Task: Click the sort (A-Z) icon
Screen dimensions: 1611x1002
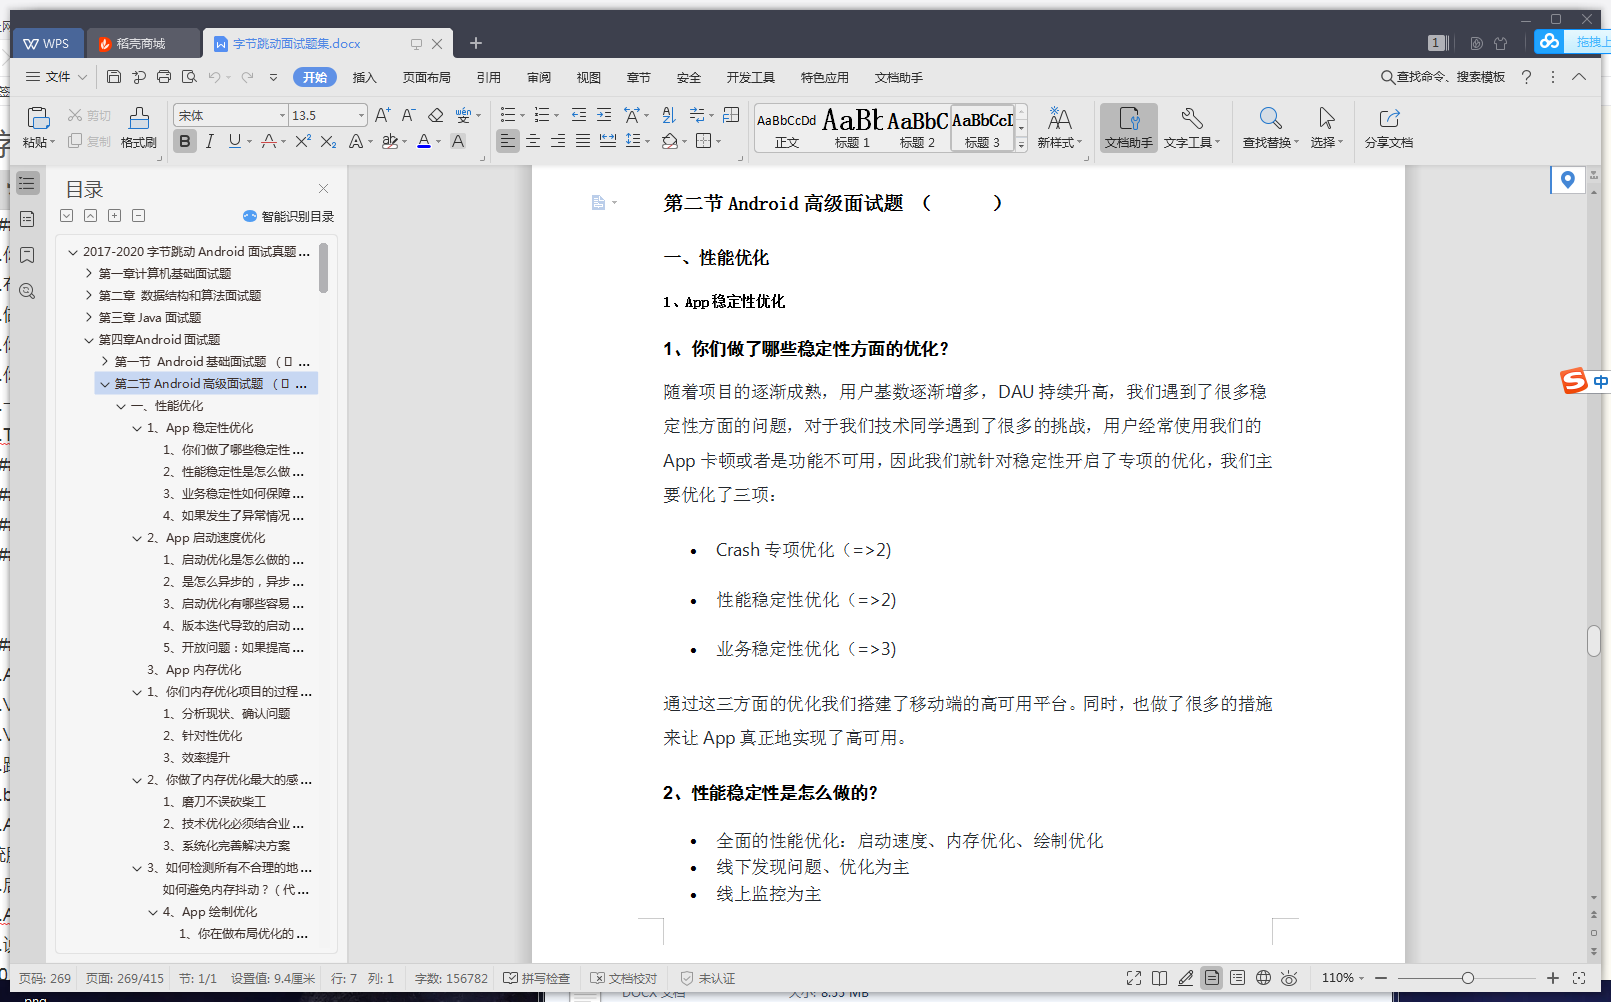Action: coord(669,115)
